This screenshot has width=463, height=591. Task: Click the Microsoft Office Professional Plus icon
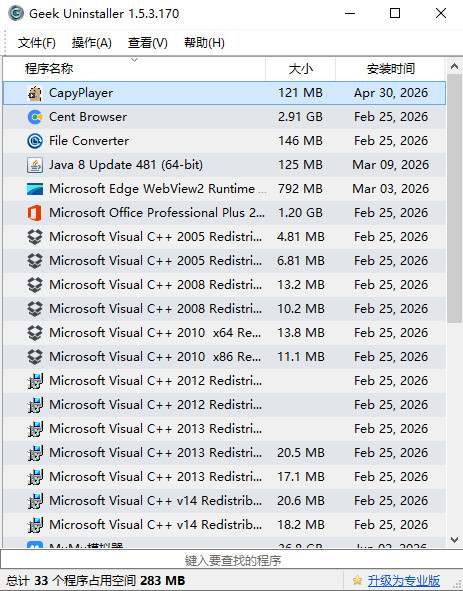pyautogui.click(x=35, y=213)
